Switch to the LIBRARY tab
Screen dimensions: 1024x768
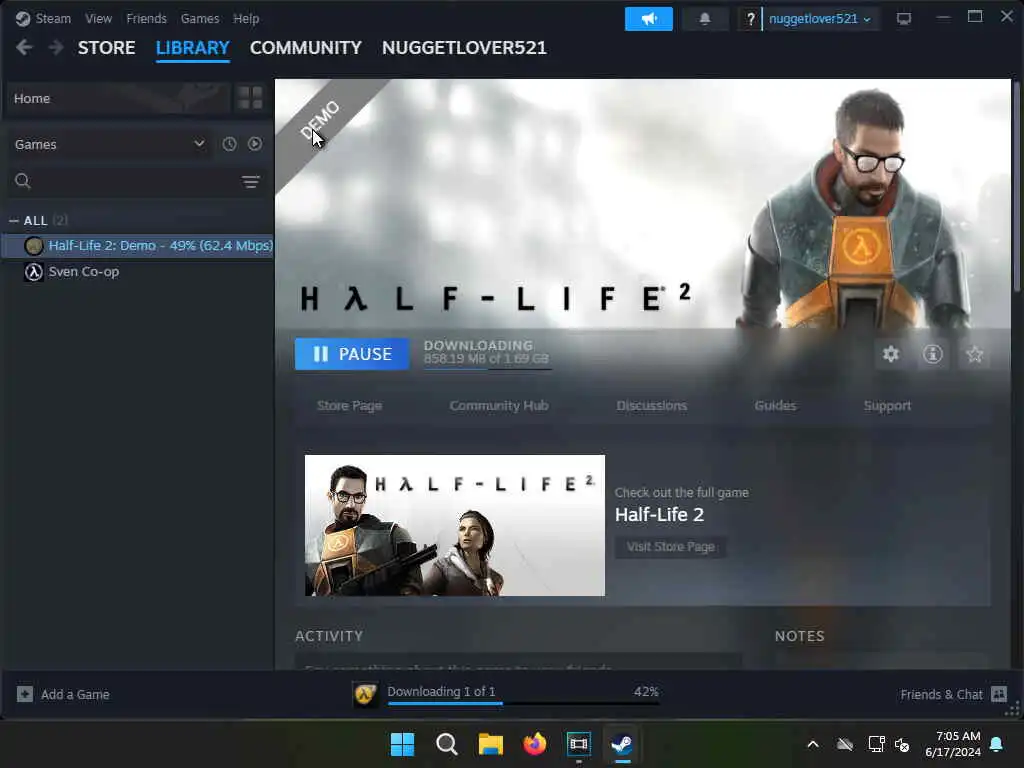(193, 48)
